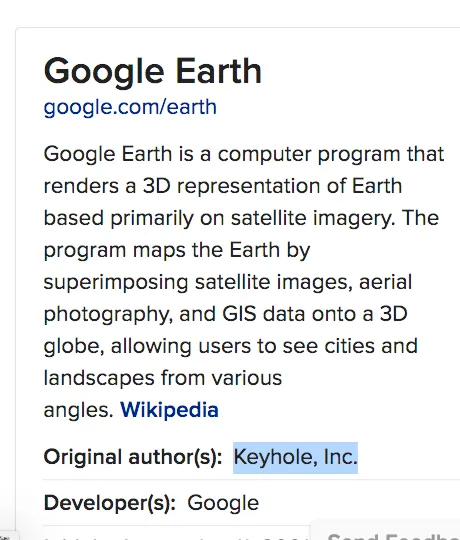
Task: Click 'superimposing' in the description
Action: click(x=116, y=283)
